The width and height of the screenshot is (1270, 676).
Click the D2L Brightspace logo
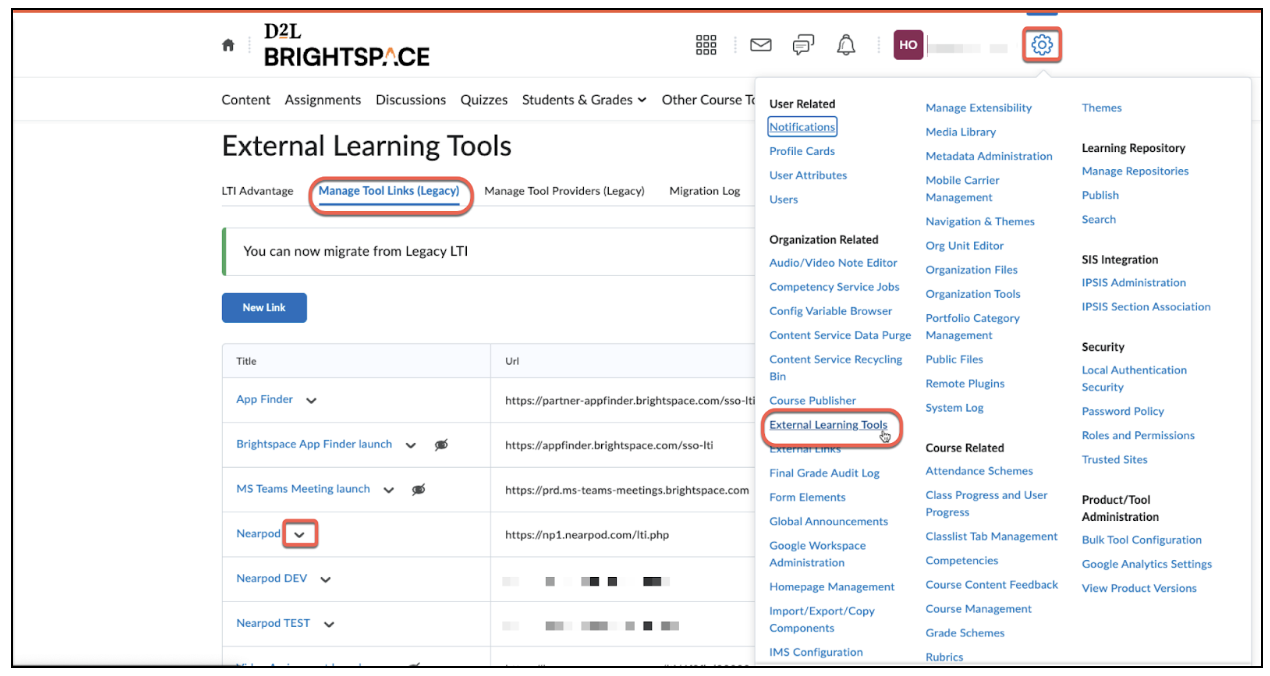(346, 45)
